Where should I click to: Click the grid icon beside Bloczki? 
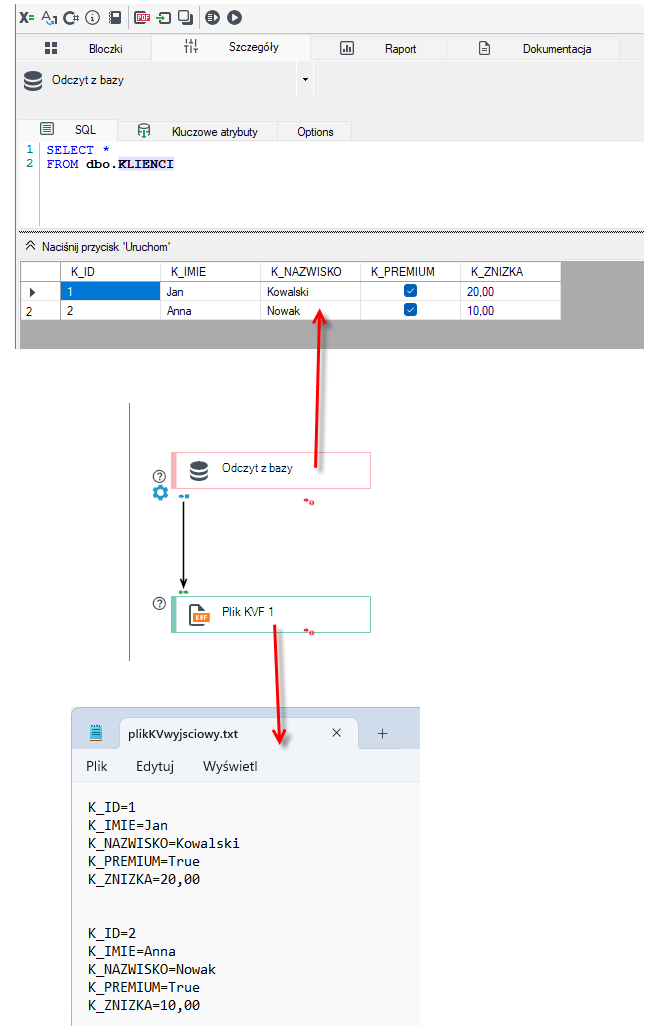(51, 48)
